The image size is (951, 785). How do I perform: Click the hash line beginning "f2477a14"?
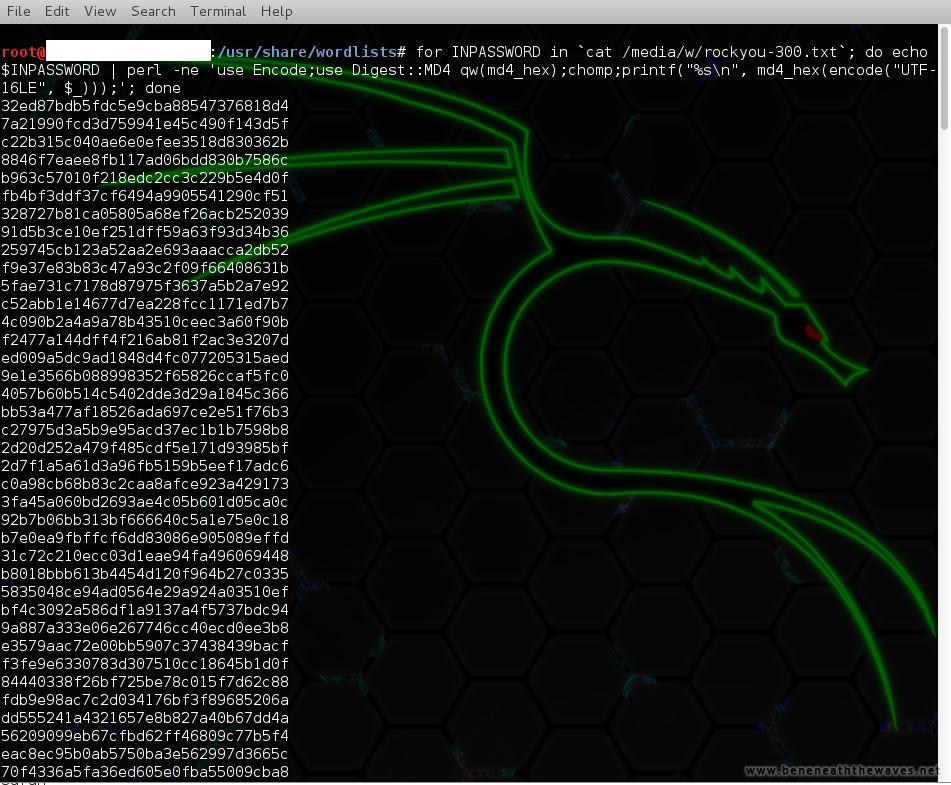click(x=145, y=340)
